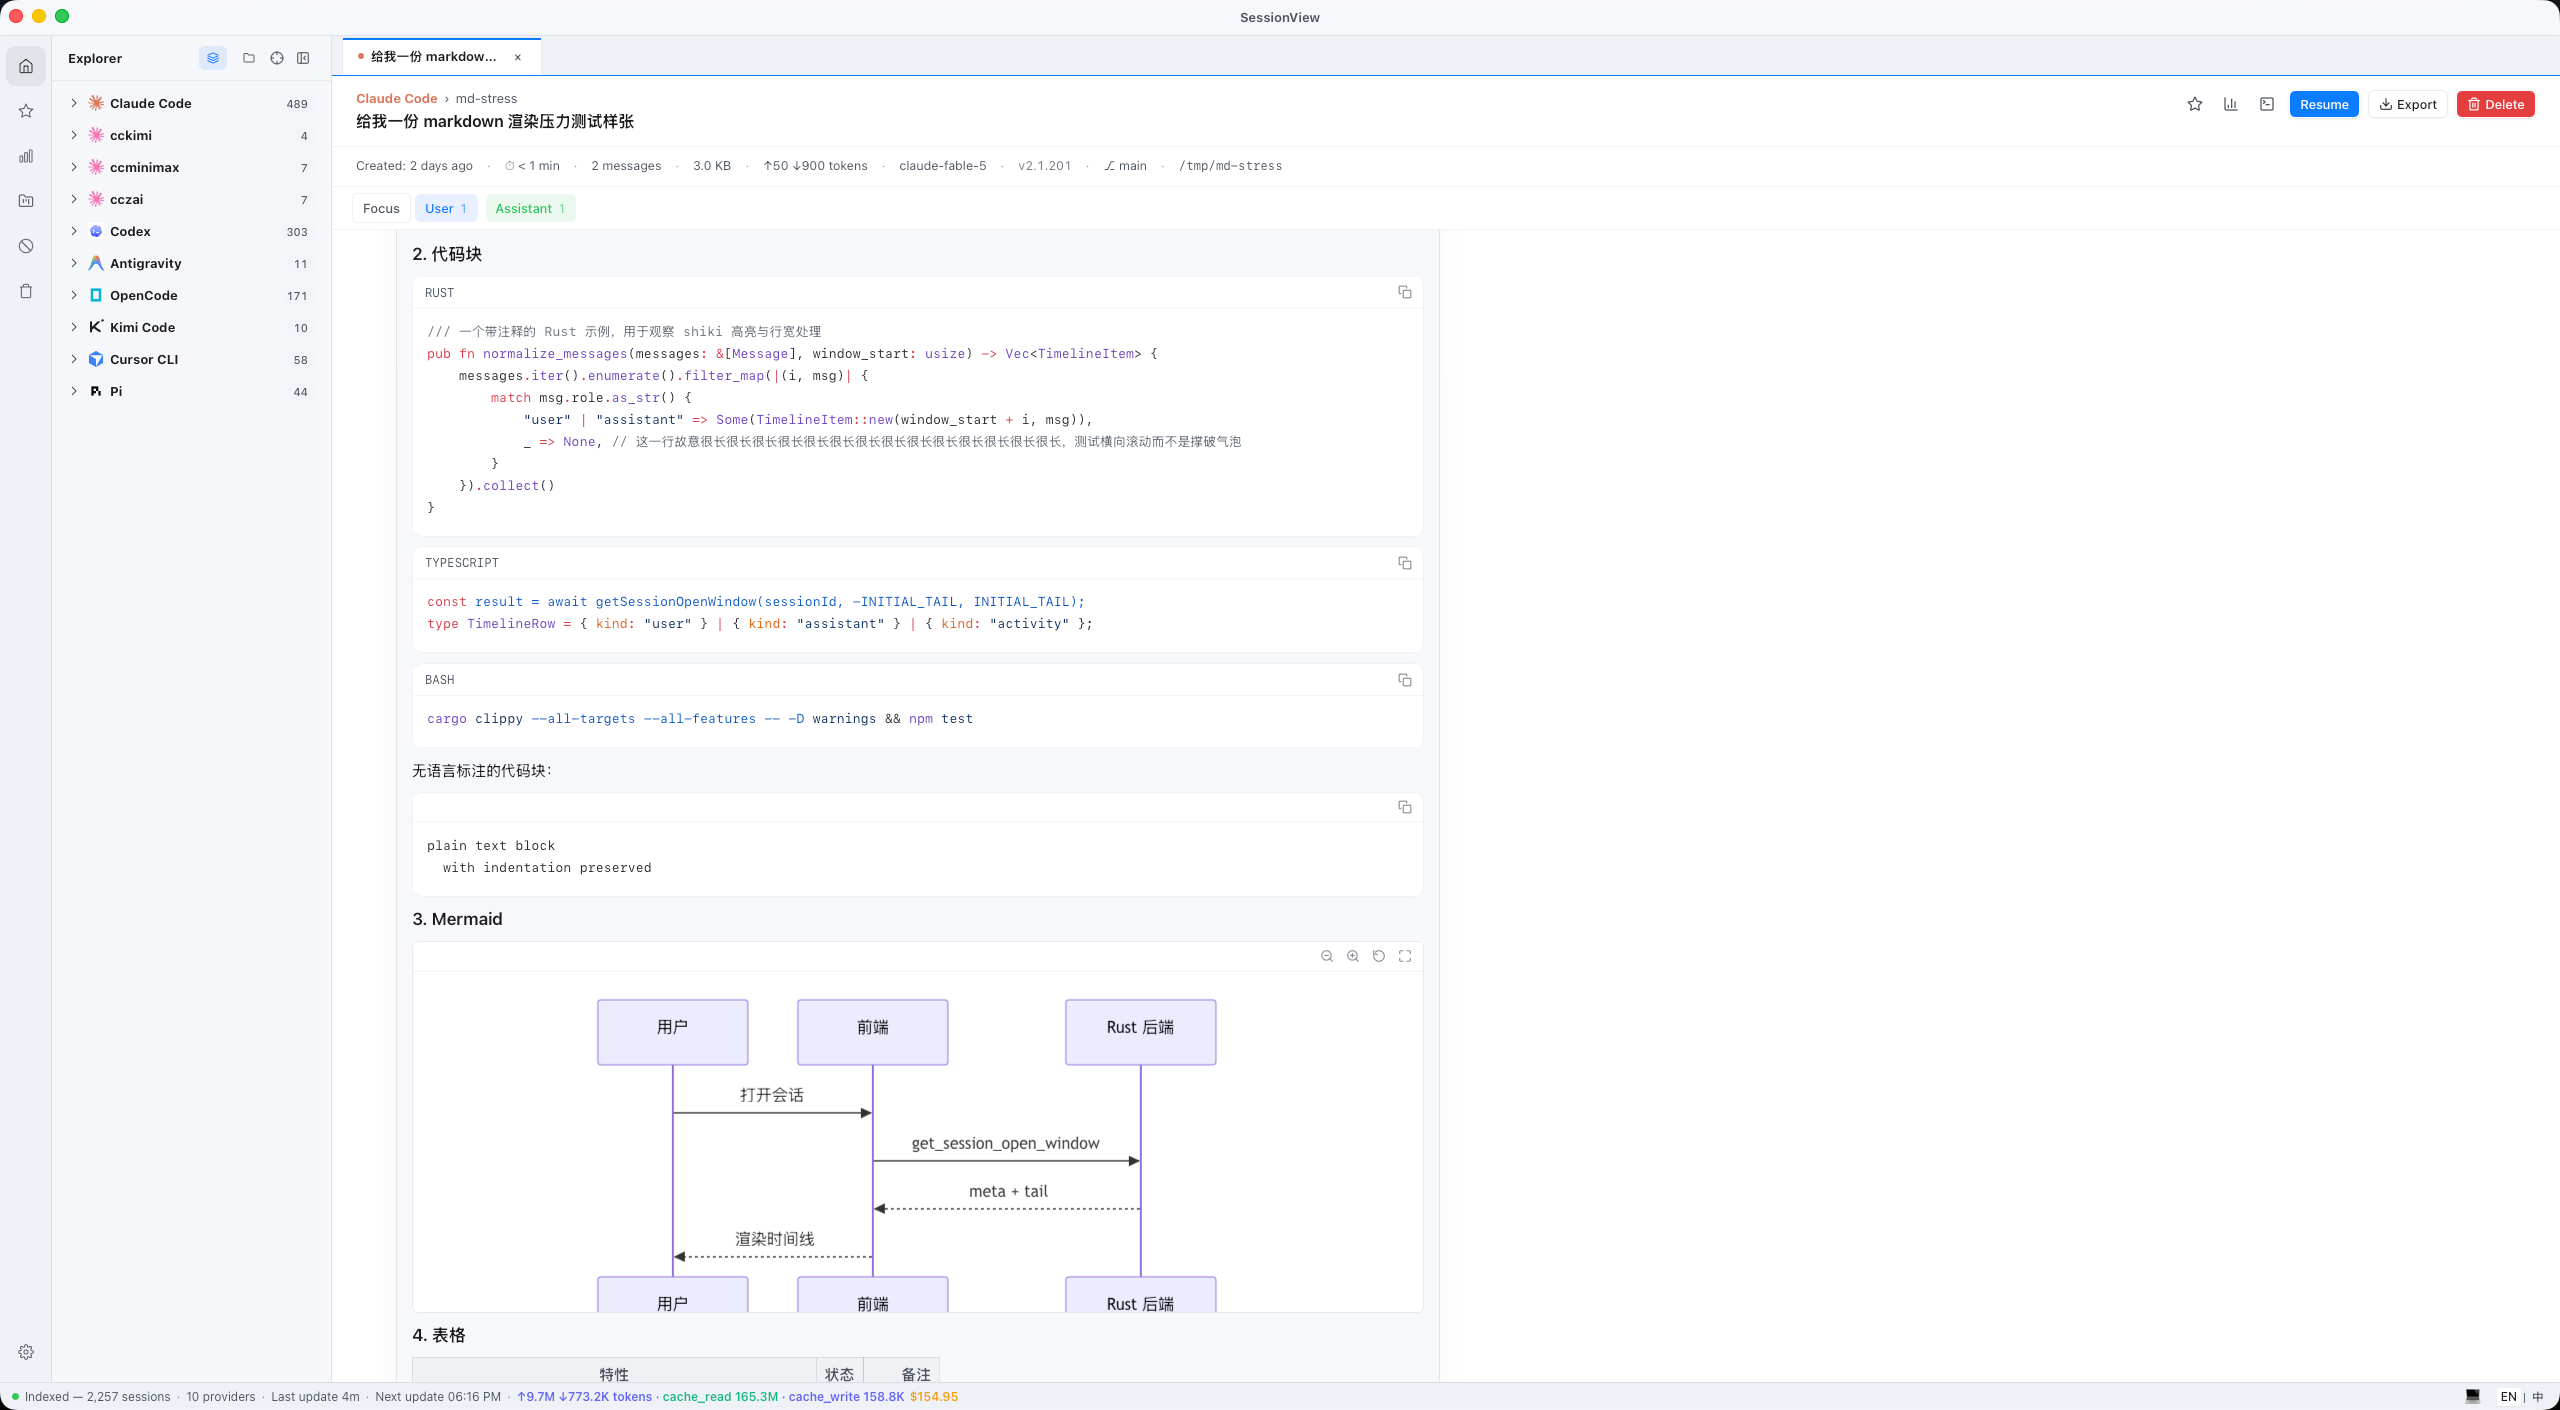Click the claude-fable-5 model label

pos(942,166)
